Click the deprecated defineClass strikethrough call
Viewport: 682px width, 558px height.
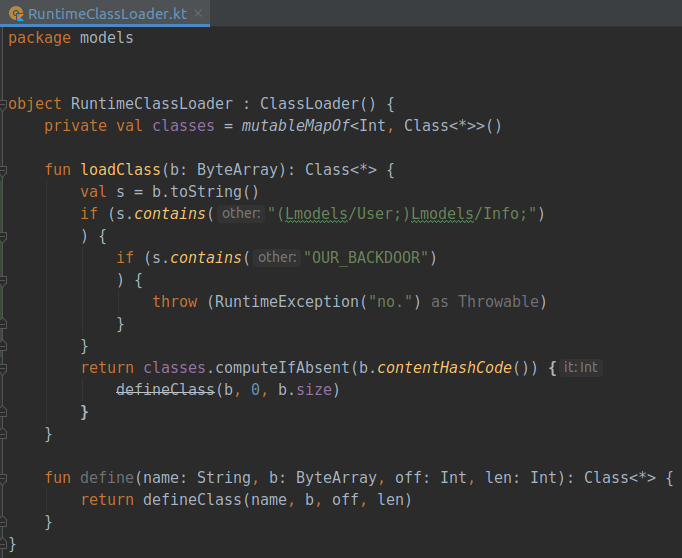[x=164, y=390]
